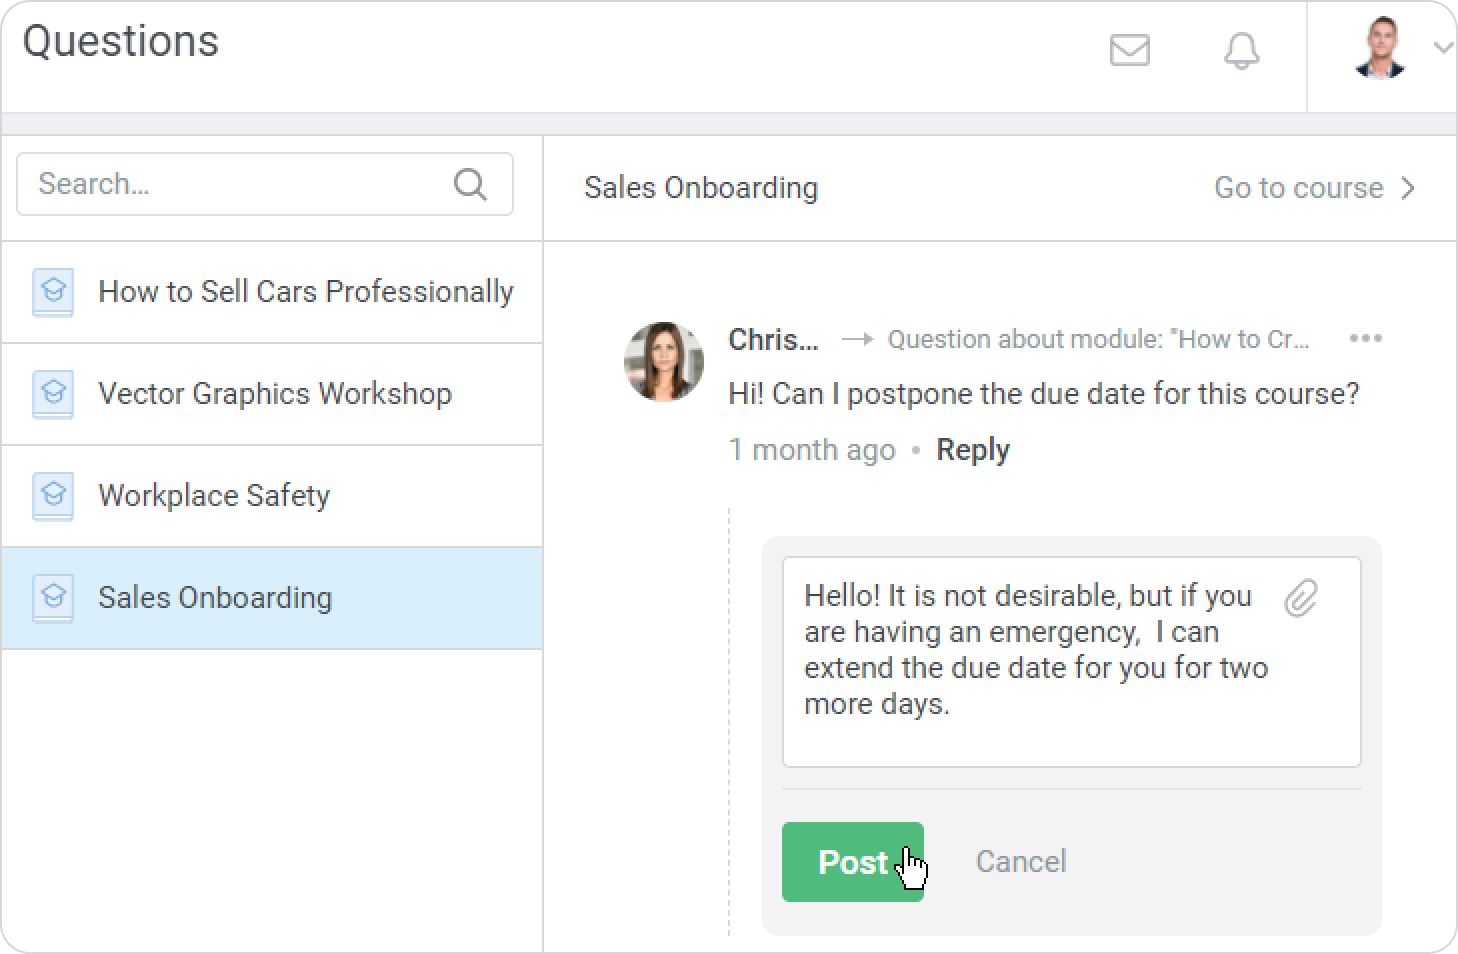
Task: Click the course icon beside How to Sell Cars
Action: (x=53, y=292)
